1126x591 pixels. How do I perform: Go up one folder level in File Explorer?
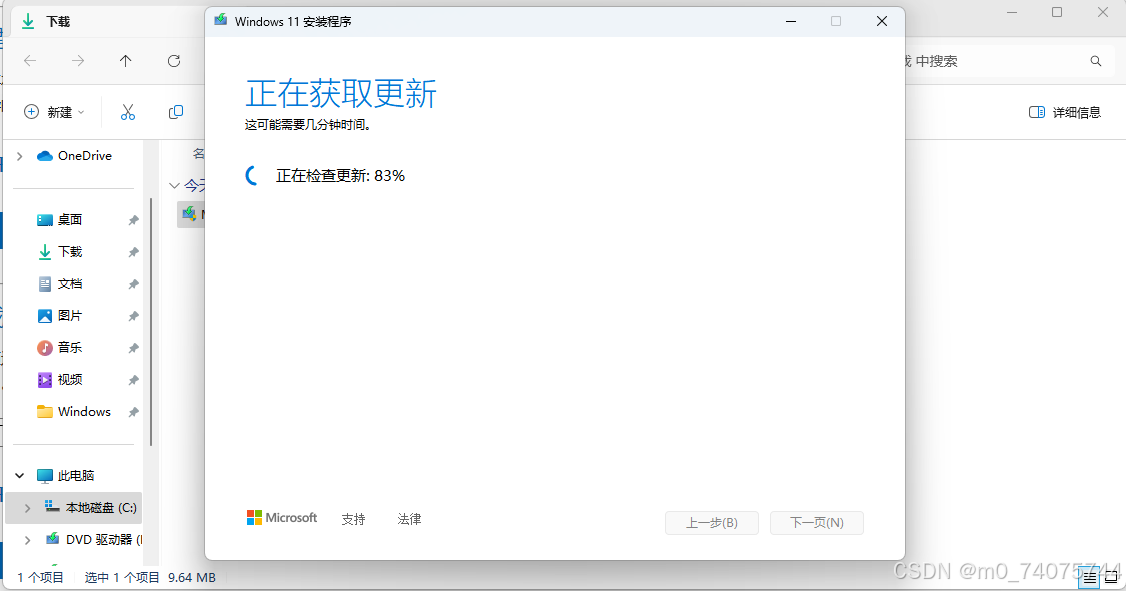pos(126,61)
